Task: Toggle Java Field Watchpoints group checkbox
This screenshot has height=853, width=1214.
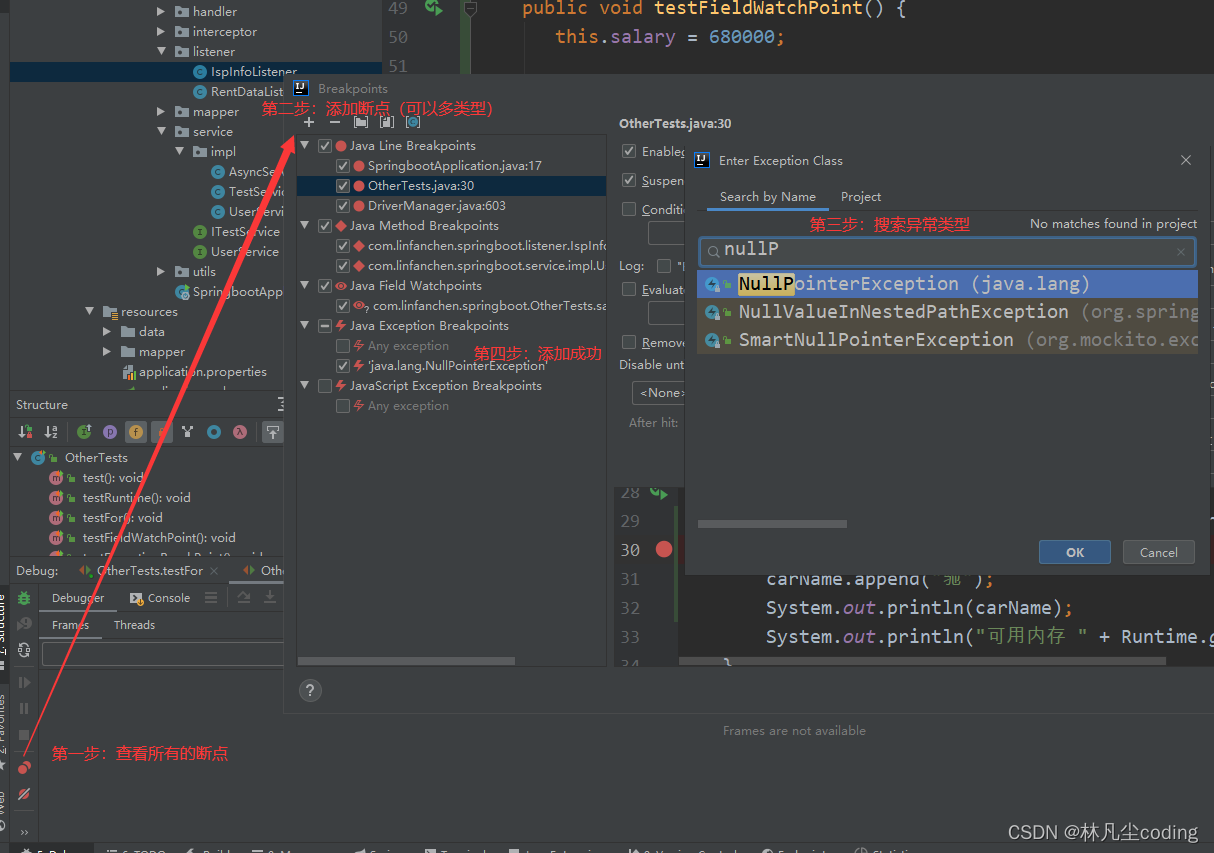Action: coord(325,286)
